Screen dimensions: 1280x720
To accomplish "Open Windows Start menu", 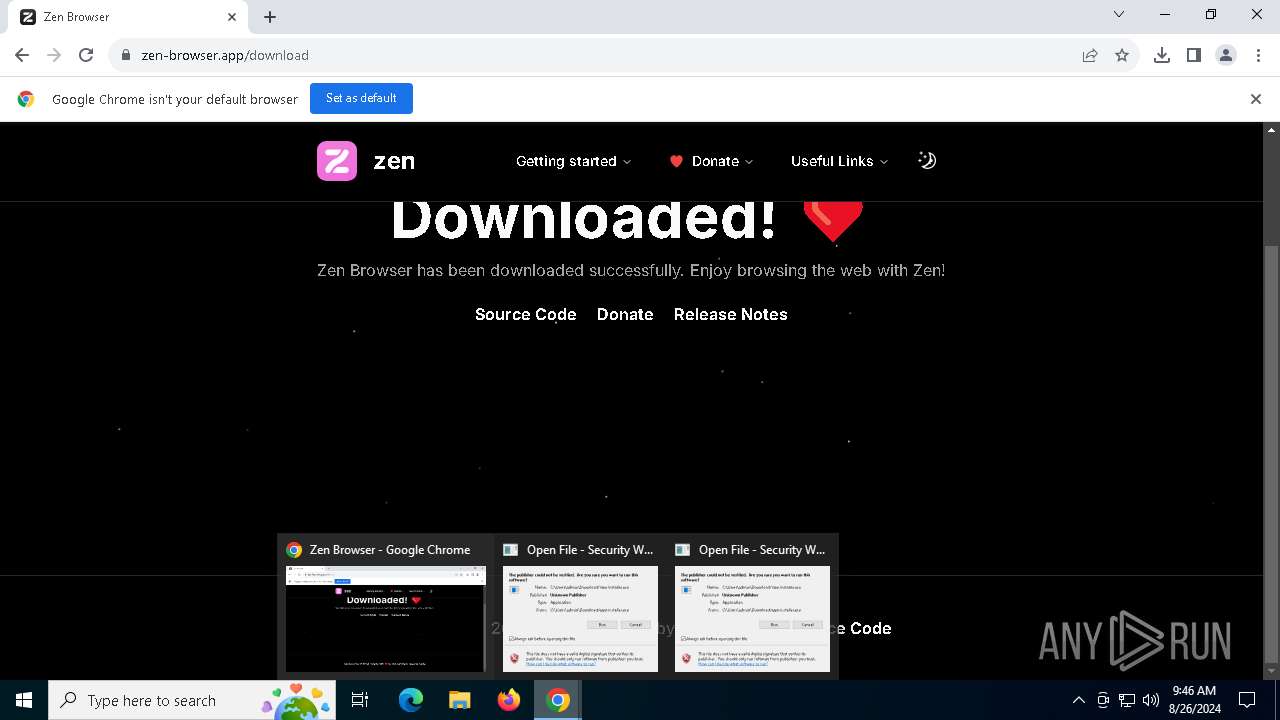I will [24, 700].
